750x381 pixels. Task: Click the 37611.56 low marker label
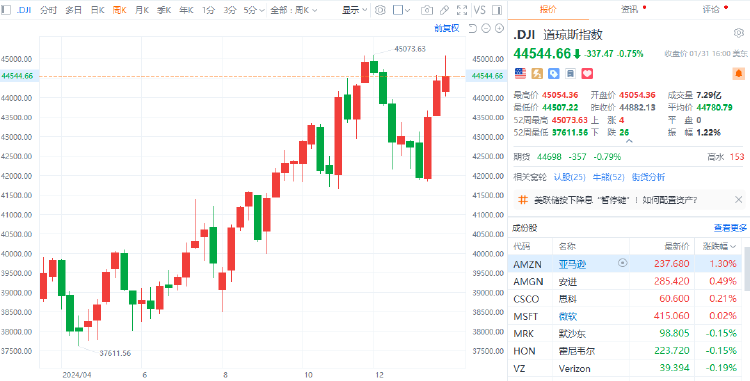click(x=115, y=353)
